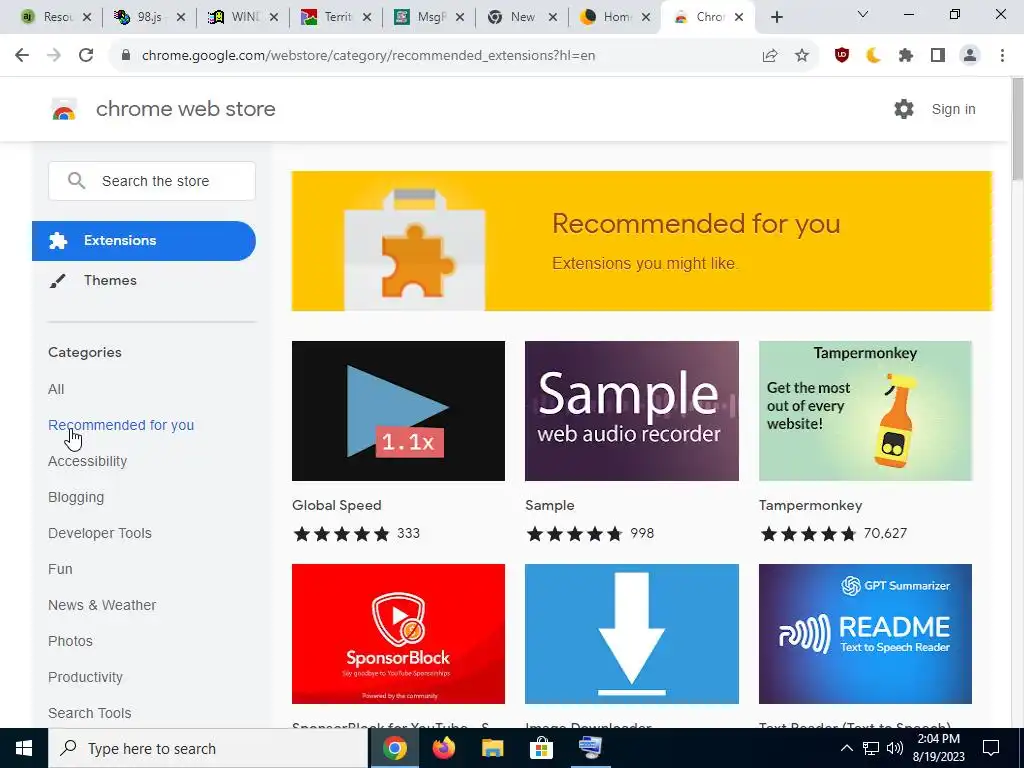
Task: Open the Blogging category
Action: pos(76,497)
